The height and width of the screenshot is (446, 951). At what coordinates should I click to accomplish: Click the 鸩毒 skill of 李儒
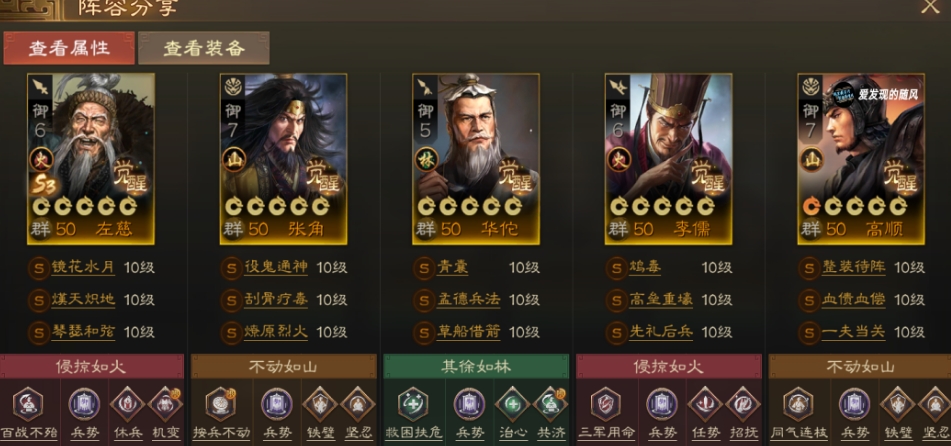[645, 267]
